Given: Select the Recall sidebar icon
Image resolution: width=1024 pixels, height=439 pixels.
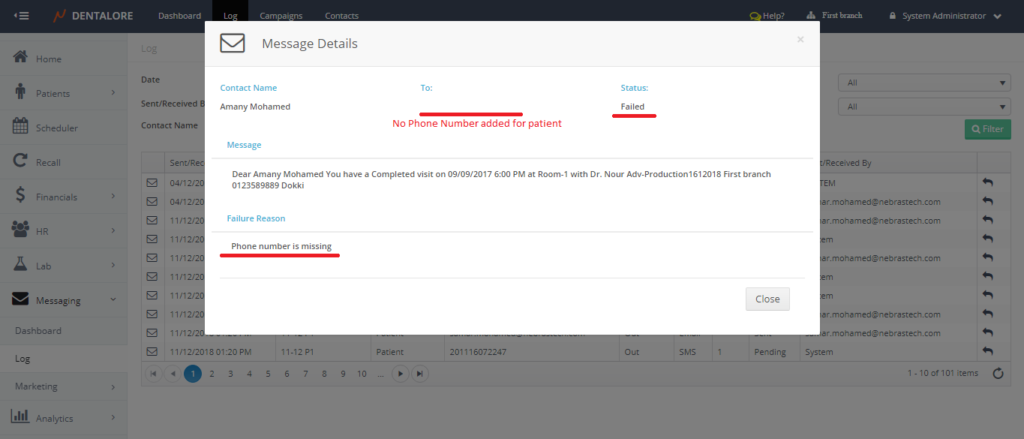Looking at the screenshot, I should [20, 161].
